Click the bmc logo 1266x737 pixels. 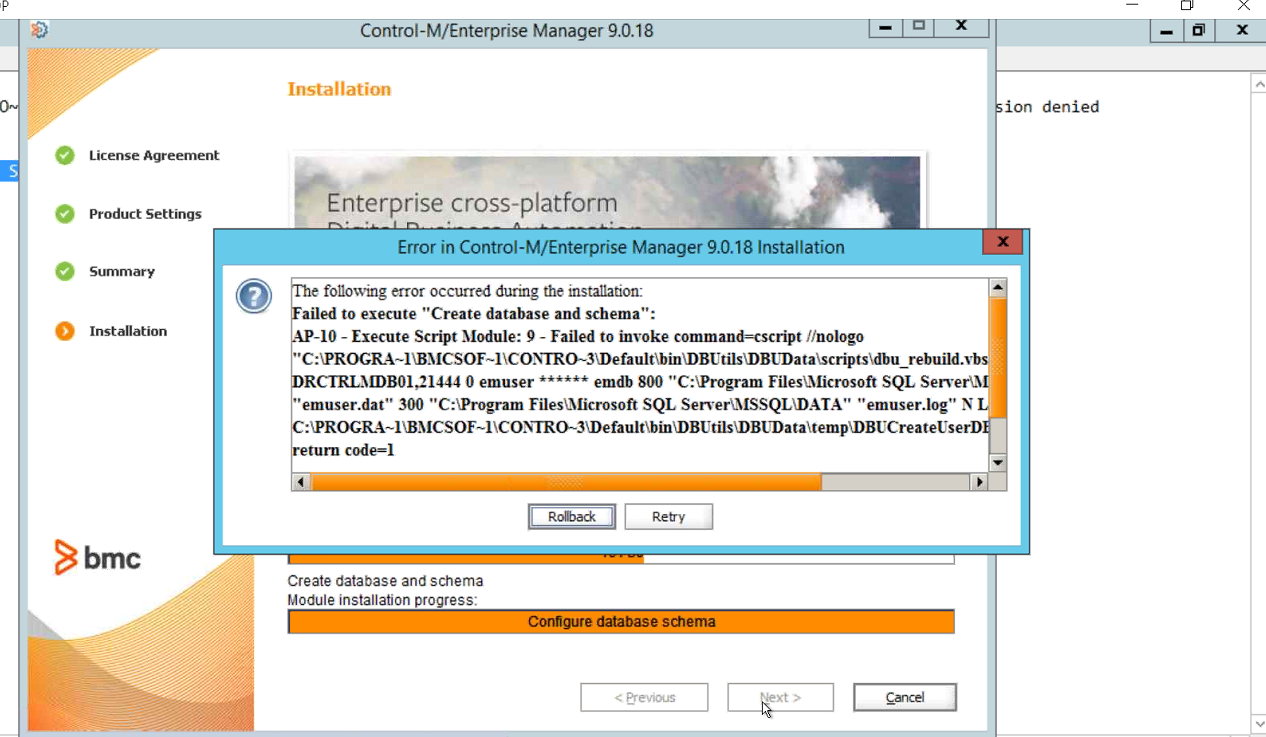pyautogui.click(x=97, y=557)
